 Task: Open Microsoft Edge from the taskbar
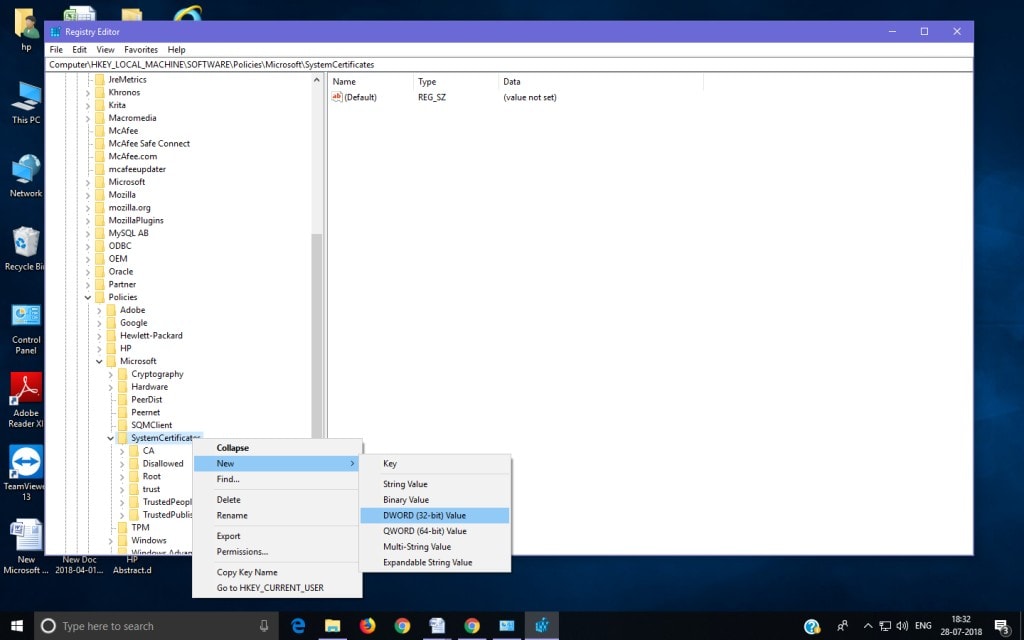[x=298, y=626]
